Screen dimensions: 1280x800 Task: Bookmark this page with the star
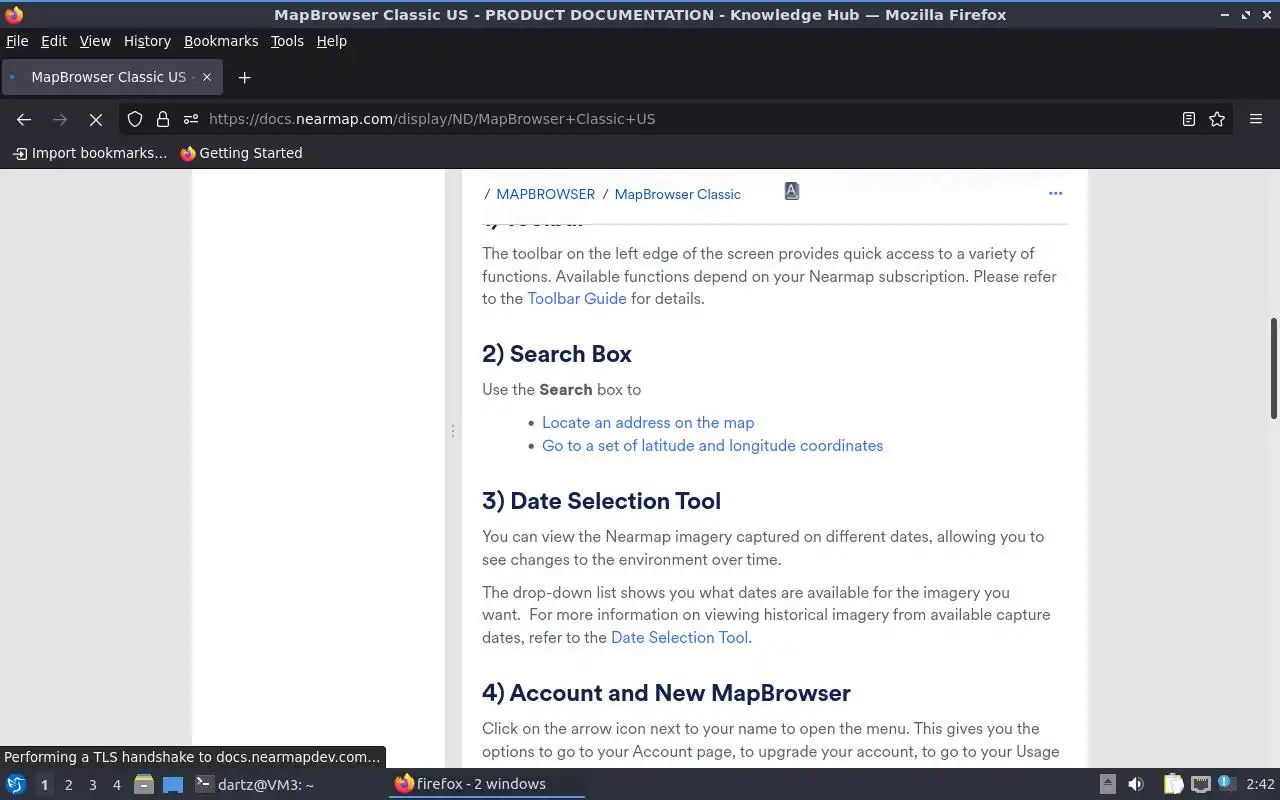pyautogui.click(x=1217, y=119)
